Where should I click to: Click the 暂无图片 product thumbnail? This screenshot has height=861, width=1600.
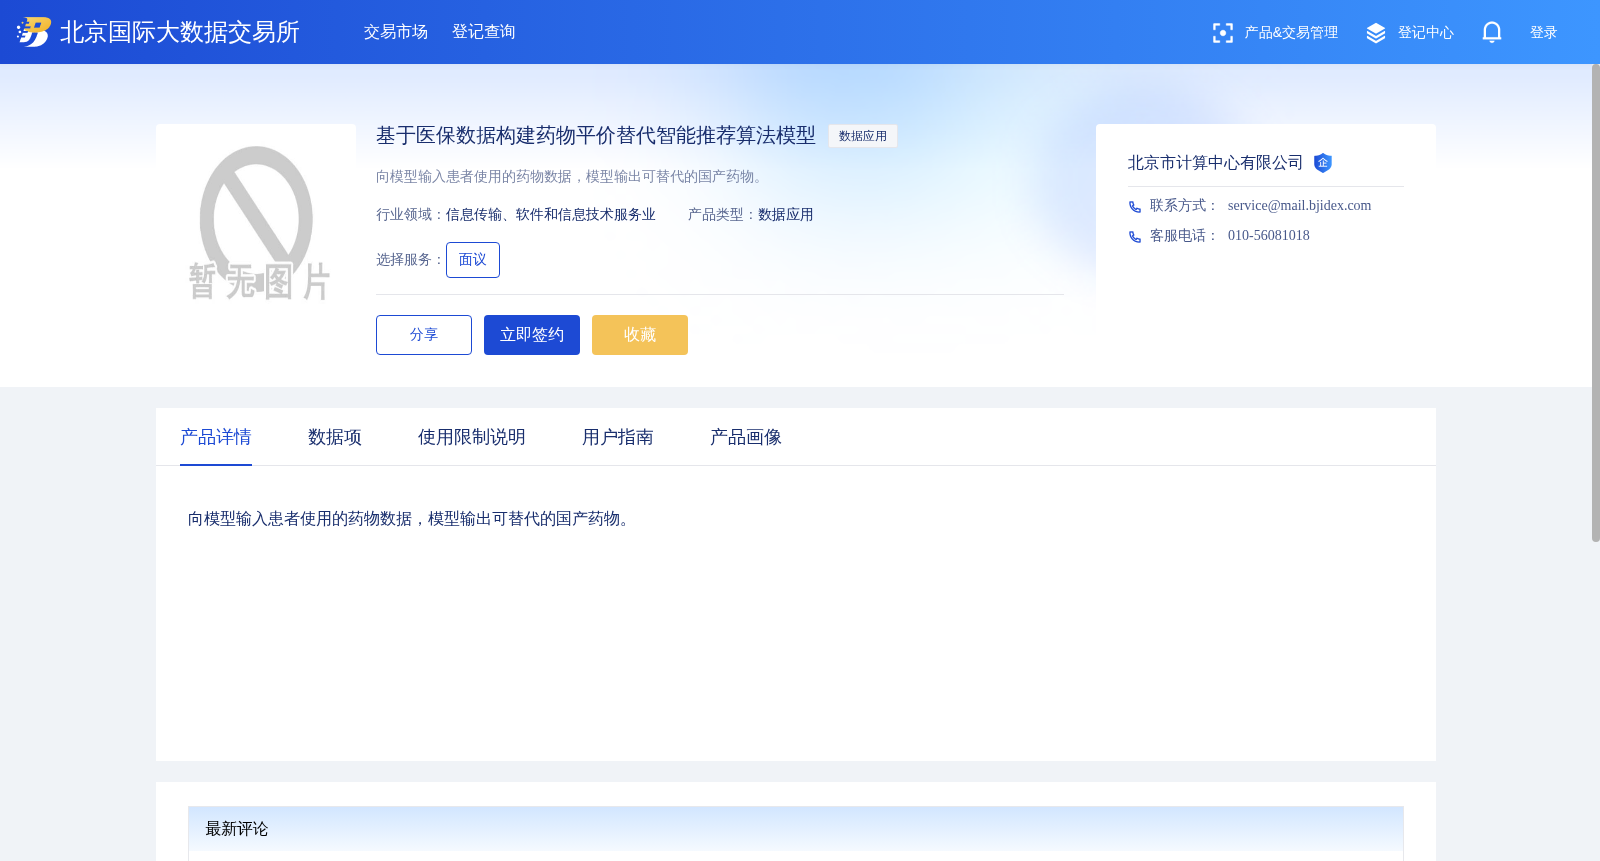point(256,224)
